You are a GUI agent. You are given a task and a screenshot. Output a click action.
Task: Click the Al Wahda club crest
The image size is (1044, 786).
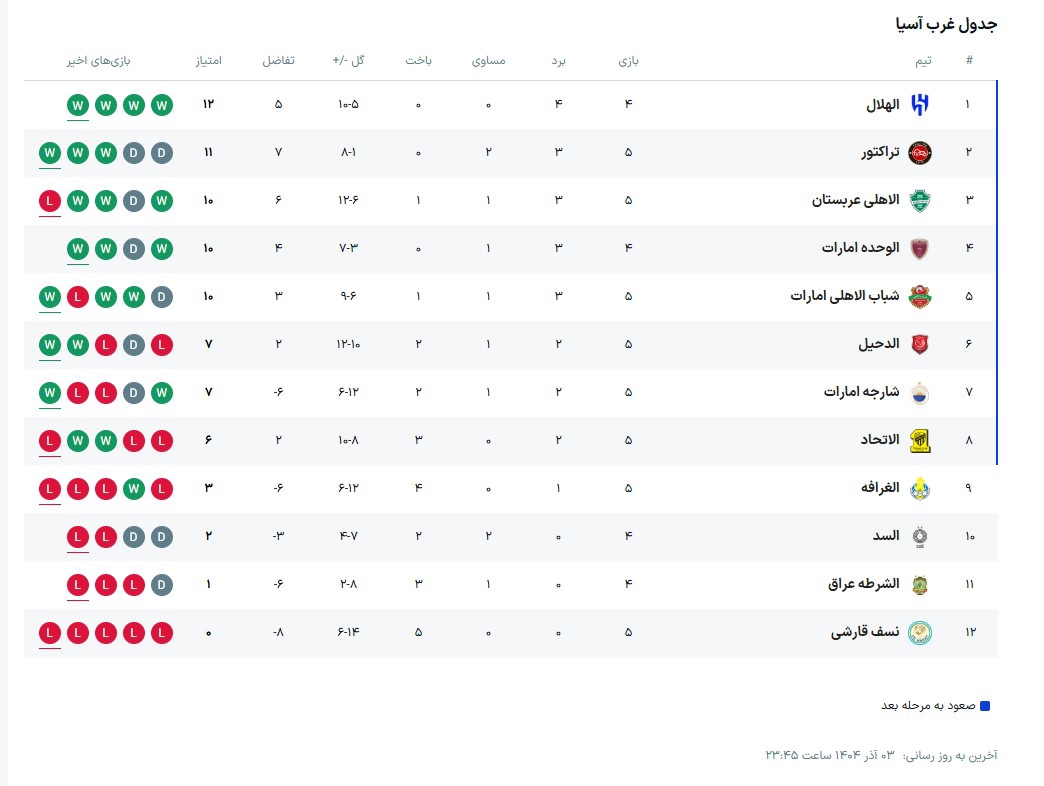[x=919, y=248]
